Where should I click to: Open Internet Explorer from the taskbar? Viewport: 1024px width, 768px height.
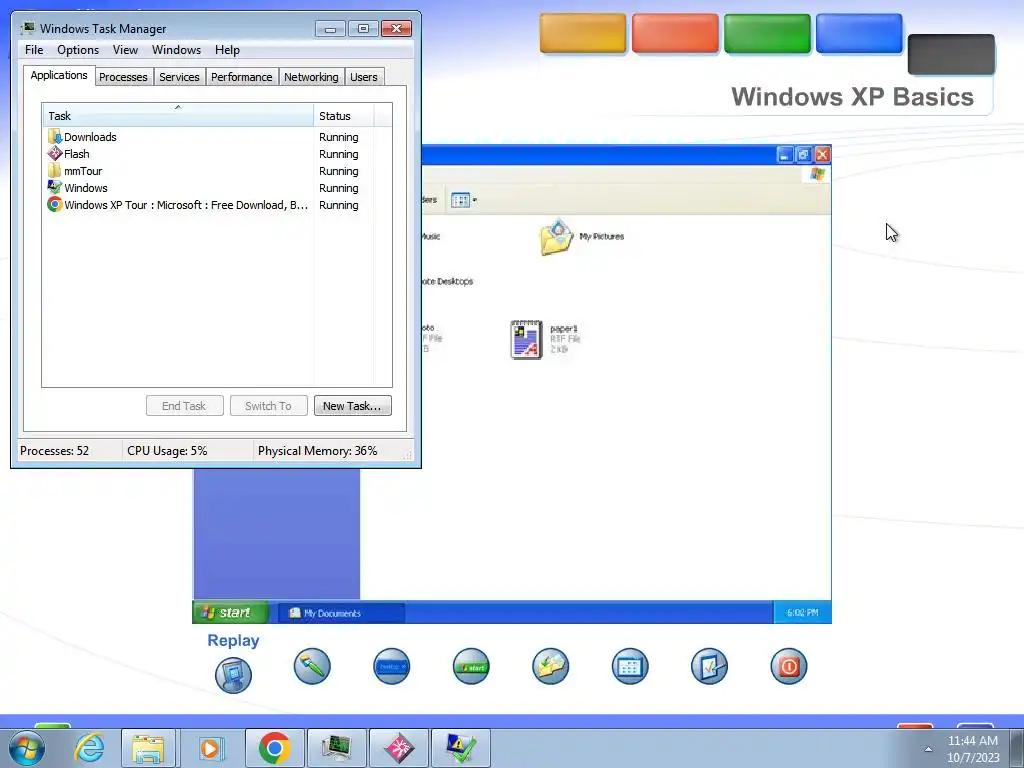pyautogui.click(x=89, y=748)
